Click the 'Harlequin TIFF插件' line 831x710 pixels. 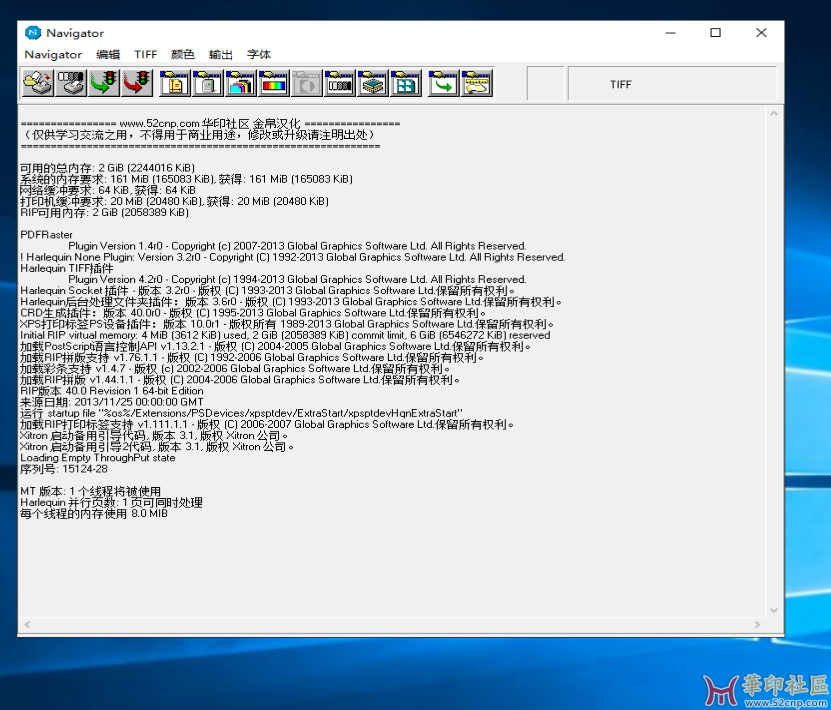coord(67,268)
